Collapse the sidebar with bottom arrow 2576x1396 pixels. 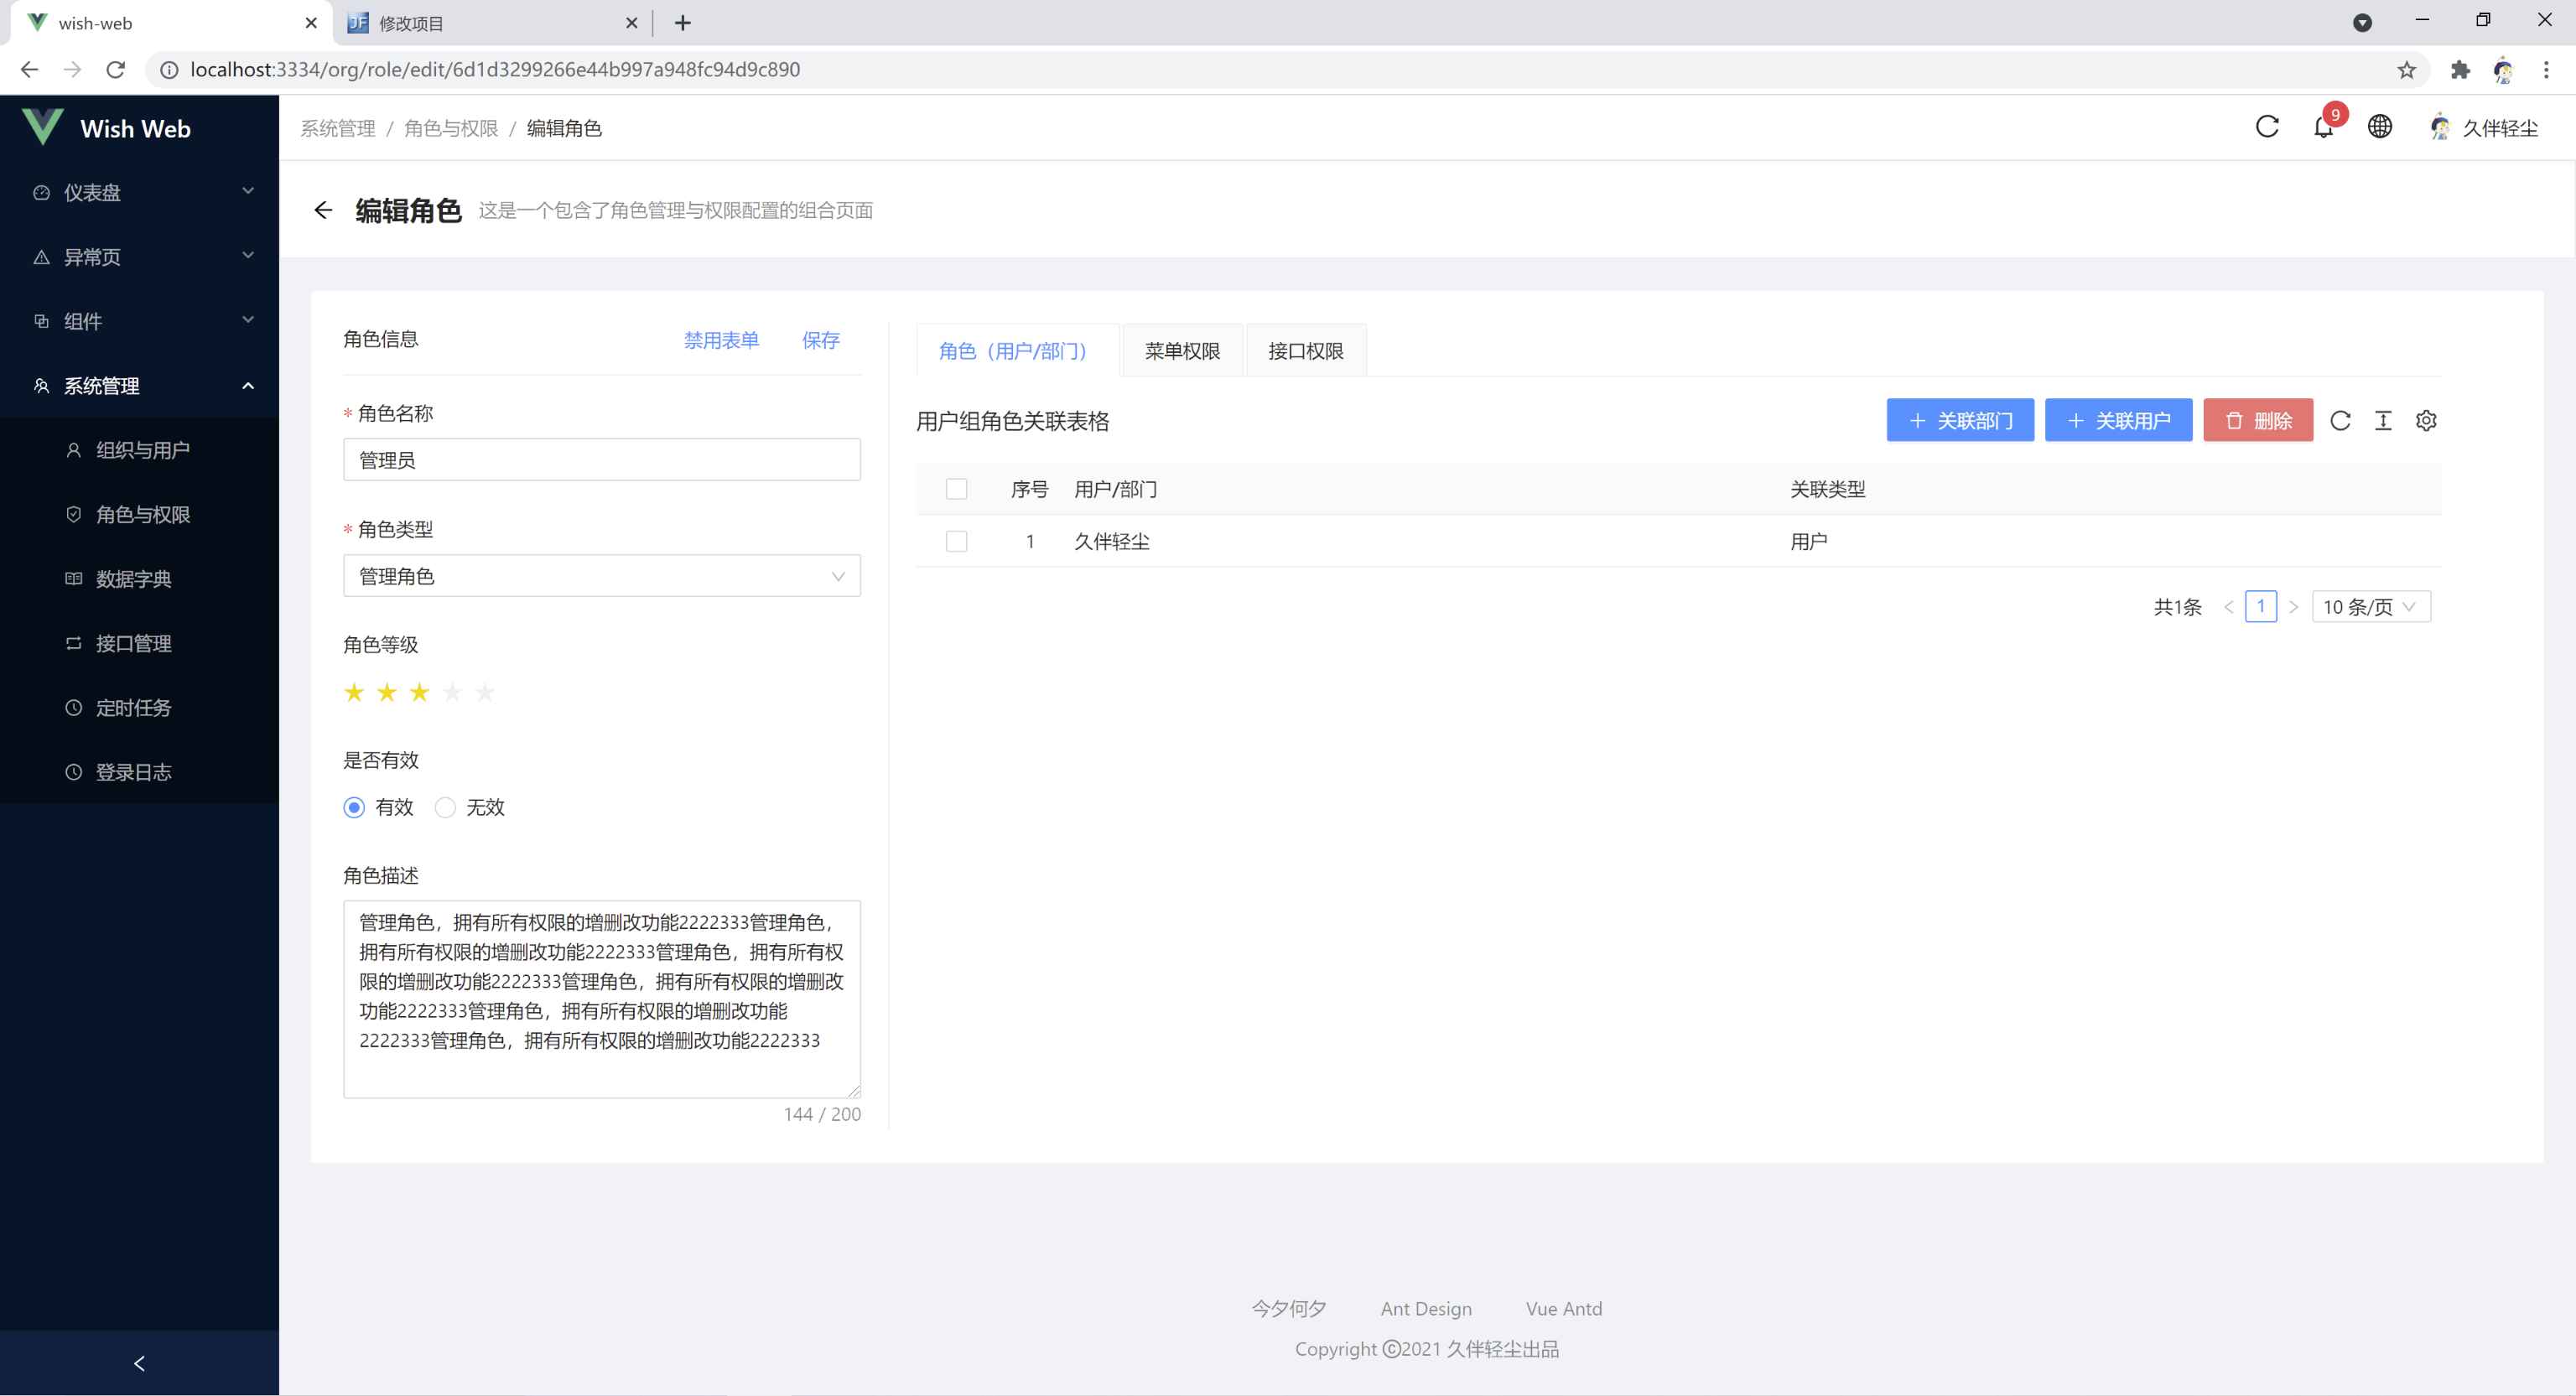(x=139, y=1363)
